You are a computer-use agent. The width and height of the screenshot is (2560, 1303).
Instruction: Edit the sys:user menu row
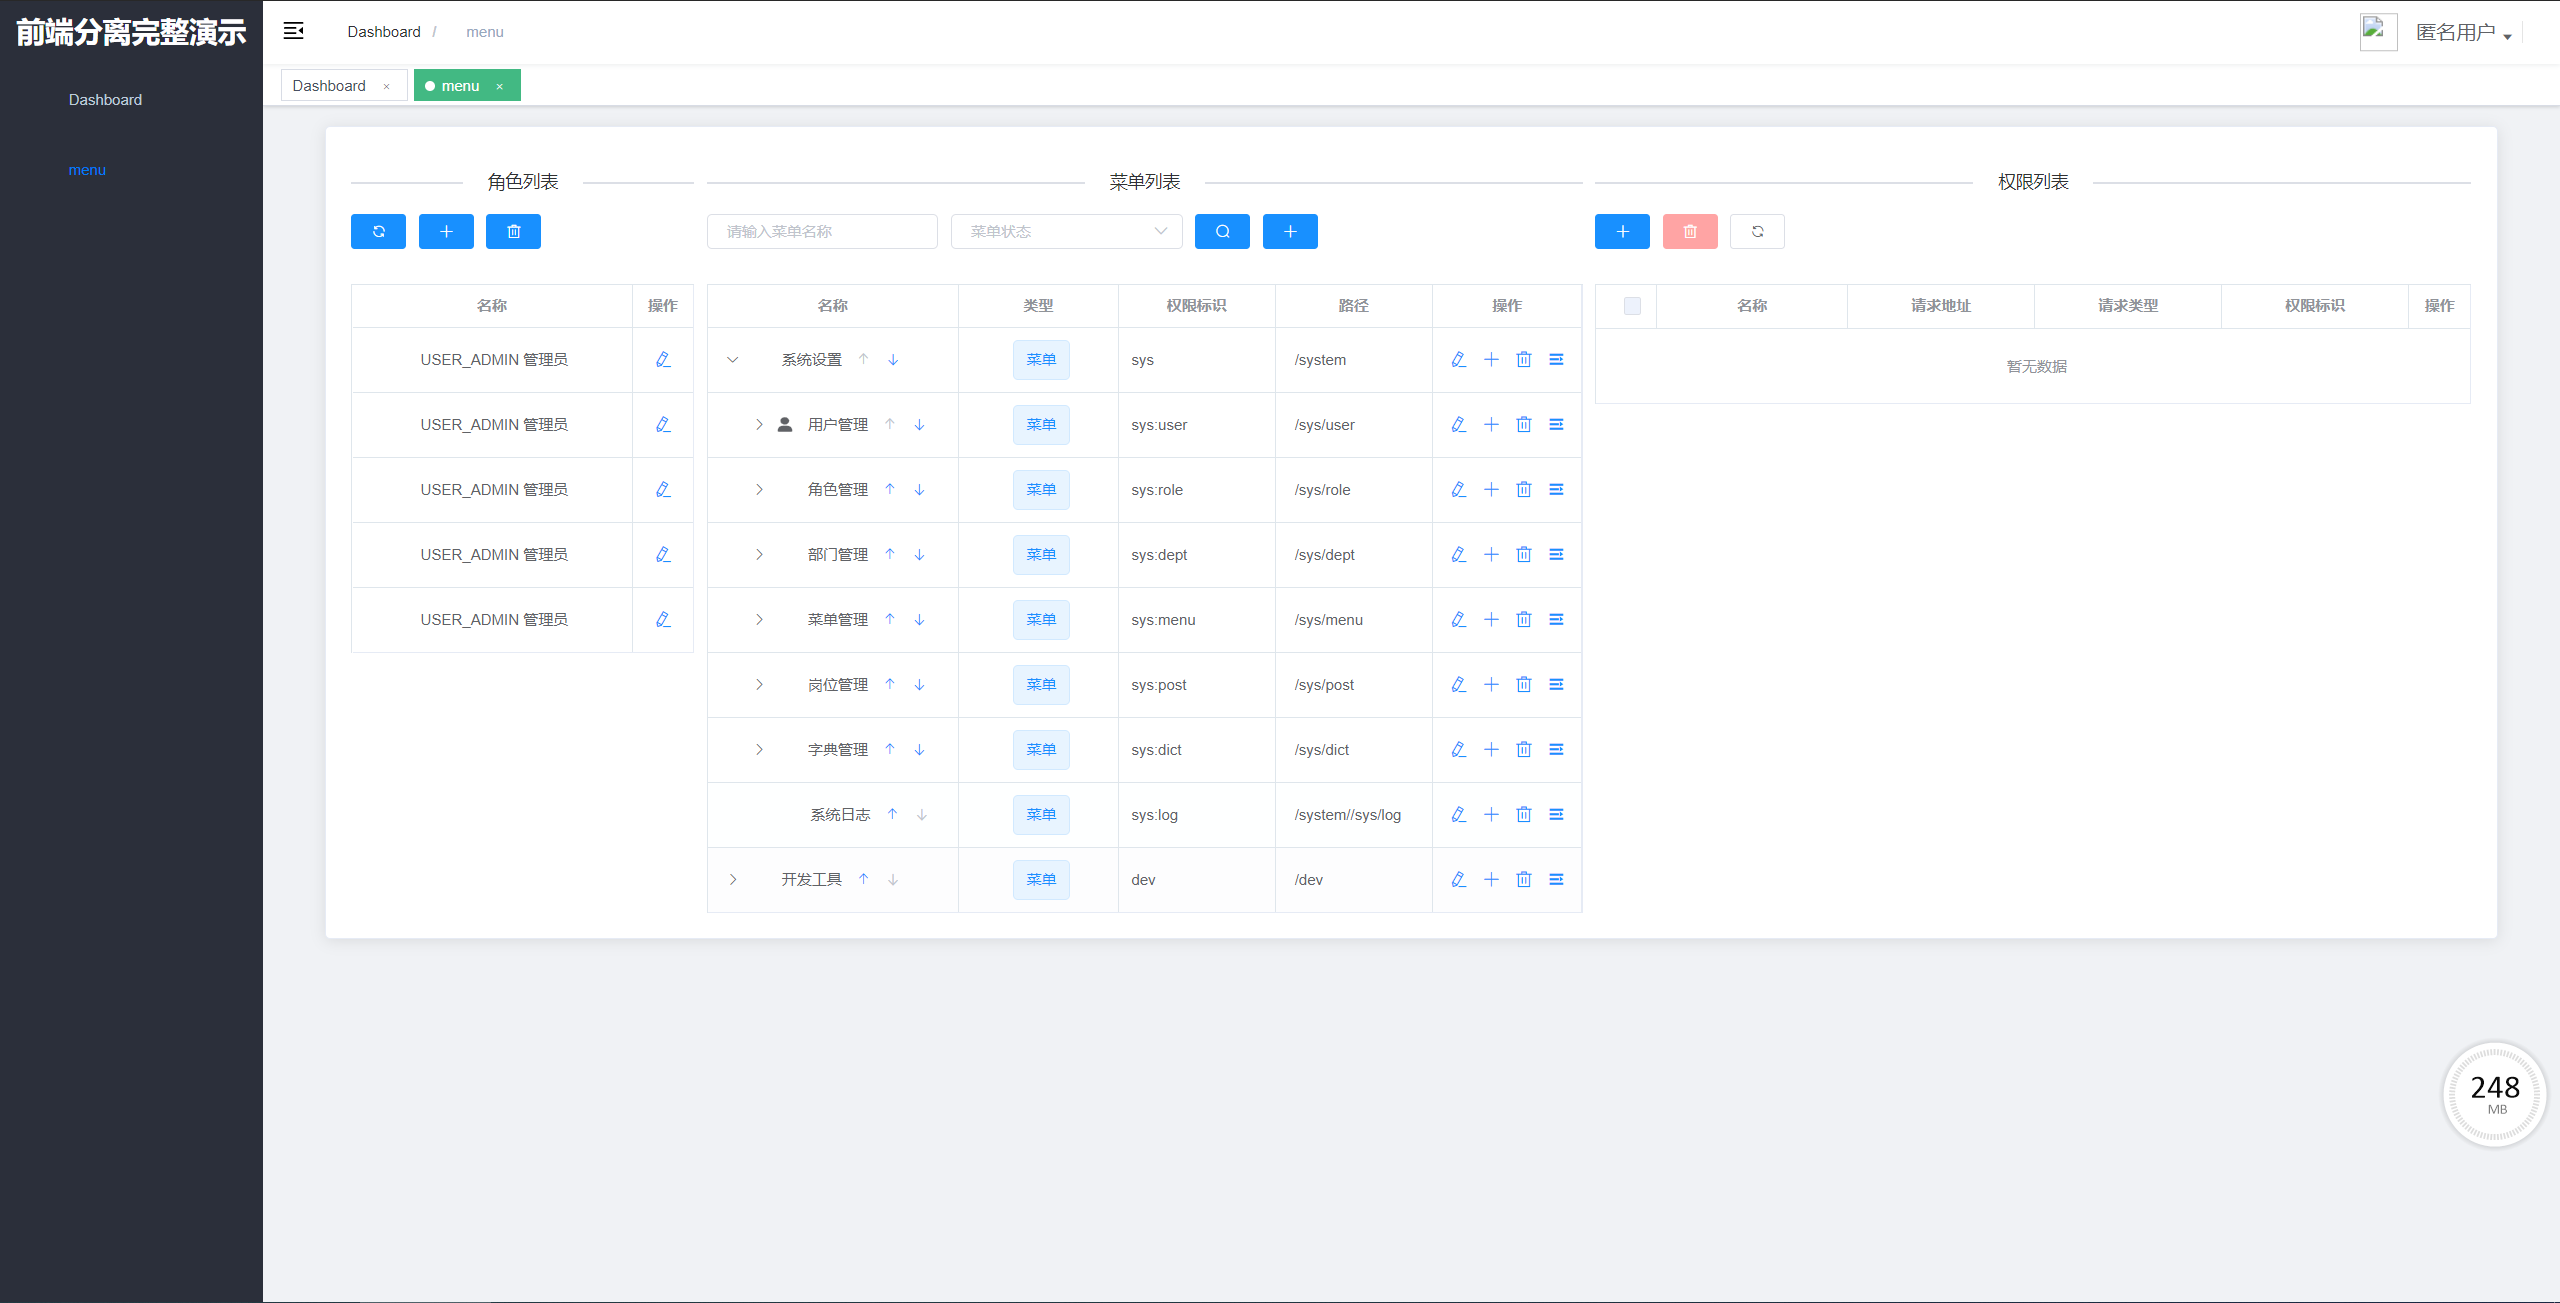click(1458, 424)
